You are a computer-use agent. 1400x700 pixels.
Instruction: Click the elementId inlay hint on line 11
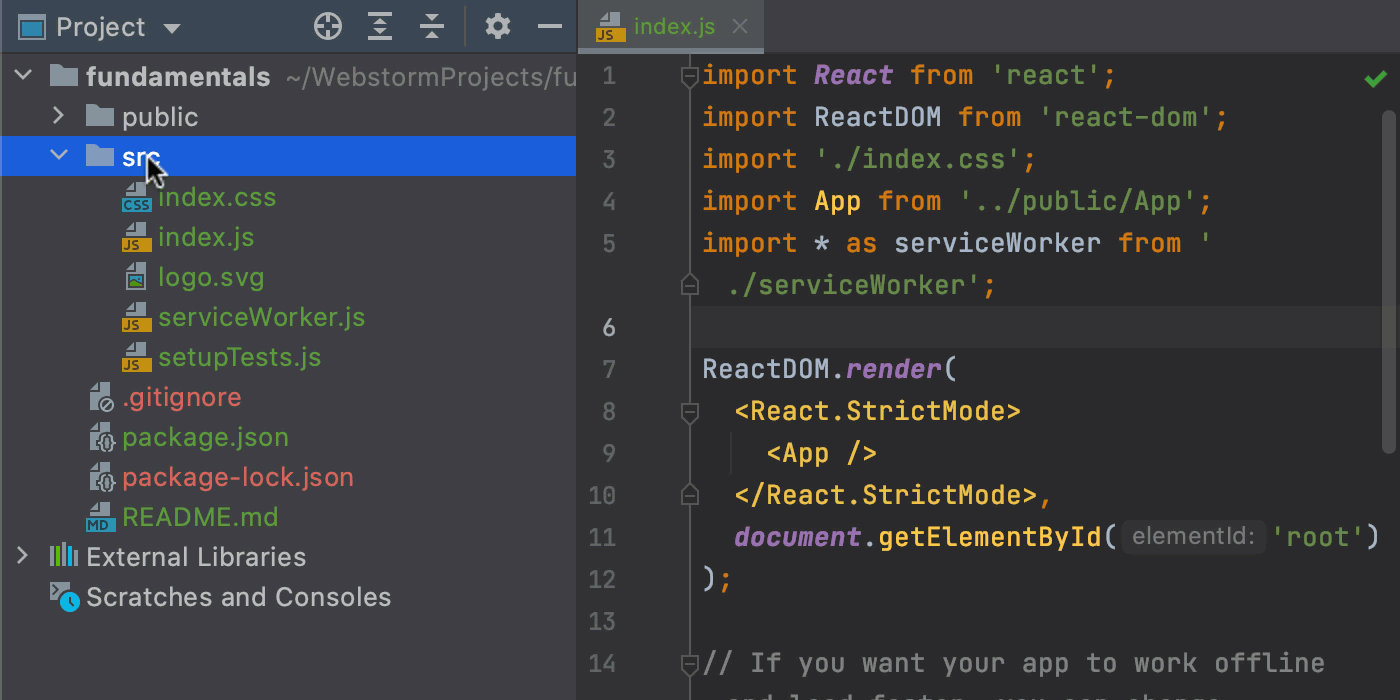click(x=1193, y=537)
